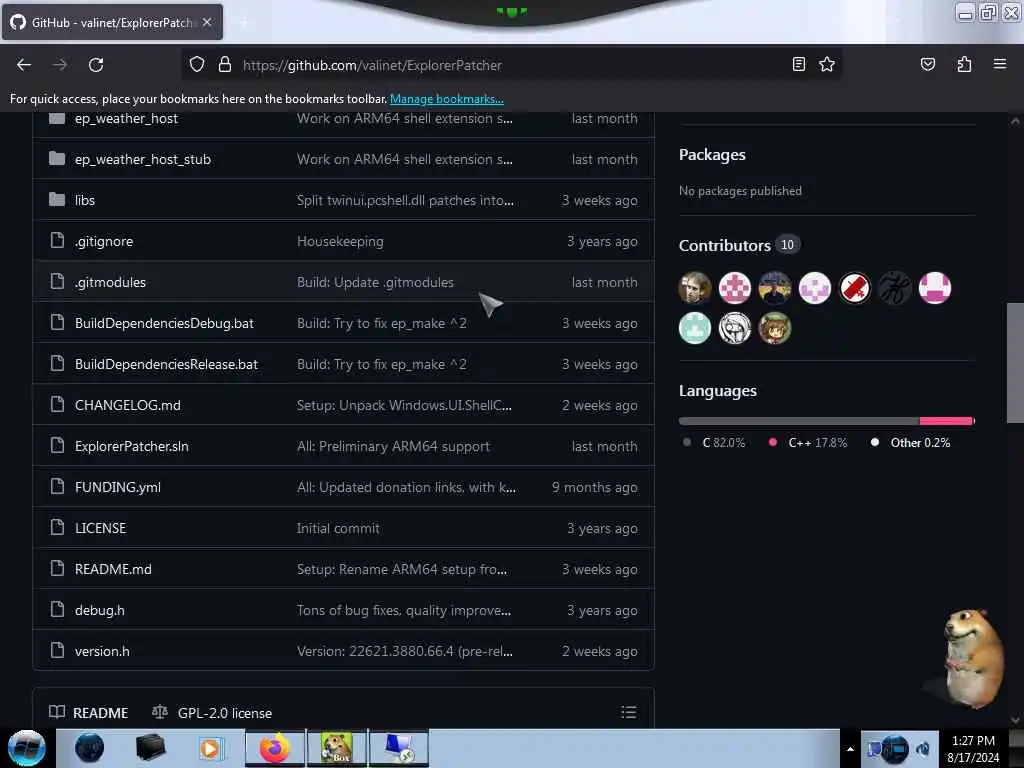Open the blue globe taskbar icon

click(89, 748)
